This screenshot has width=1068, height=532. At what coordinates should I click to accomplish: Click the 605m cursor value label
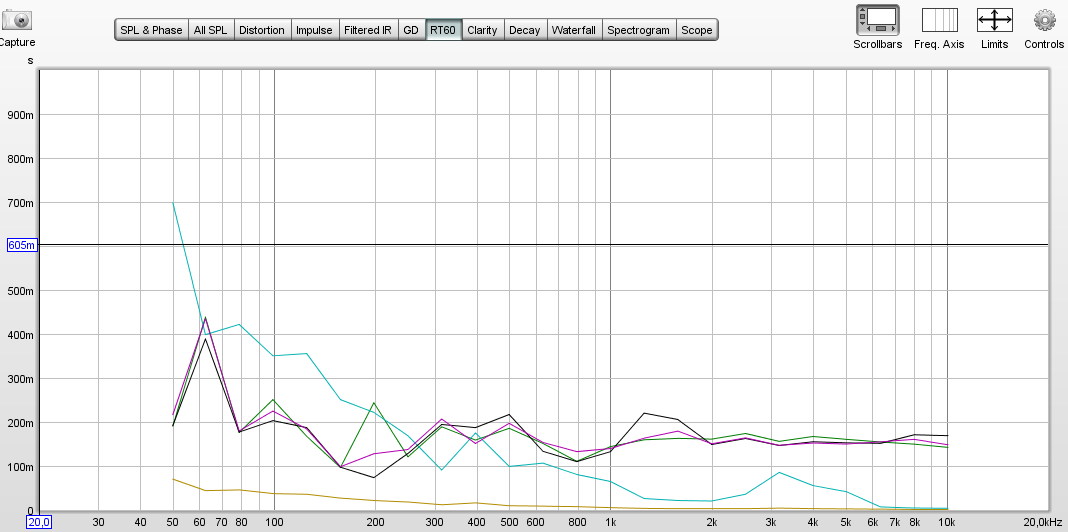click(22, 245)
